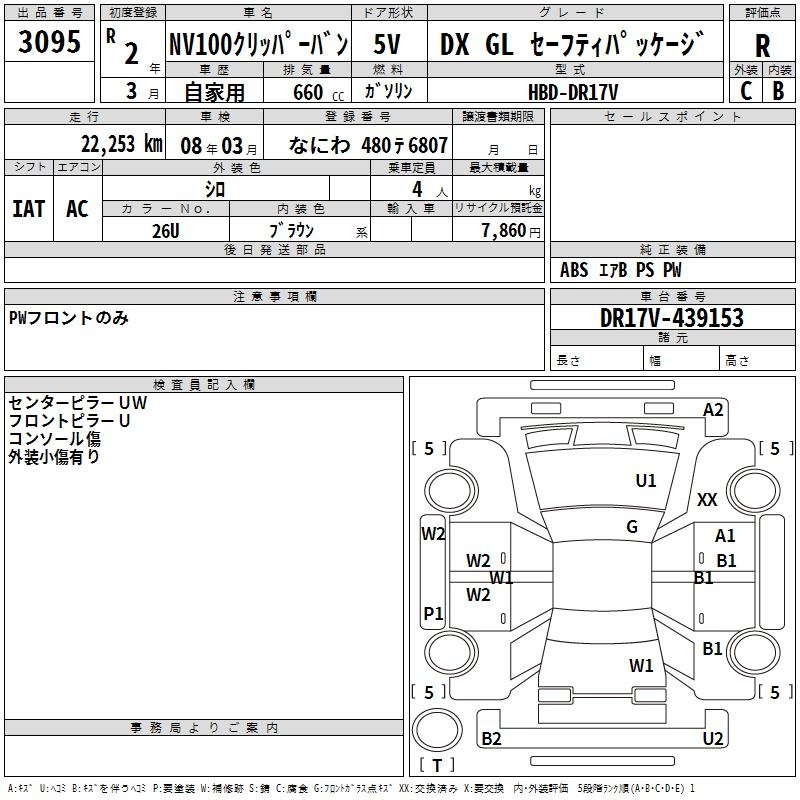The image size is (800, 800).
Task: Click inspector note 外装小傷有り
Action: point(54,457)
